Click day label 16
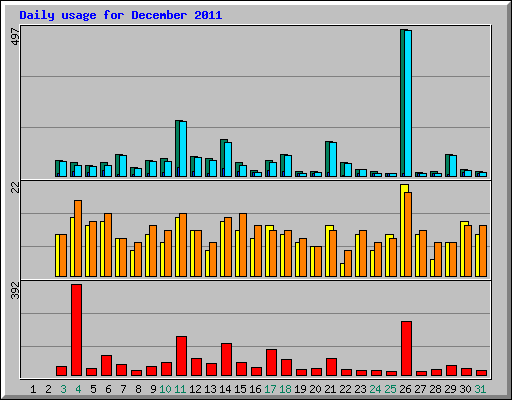The image size is (512, 400). click(255, 389)
